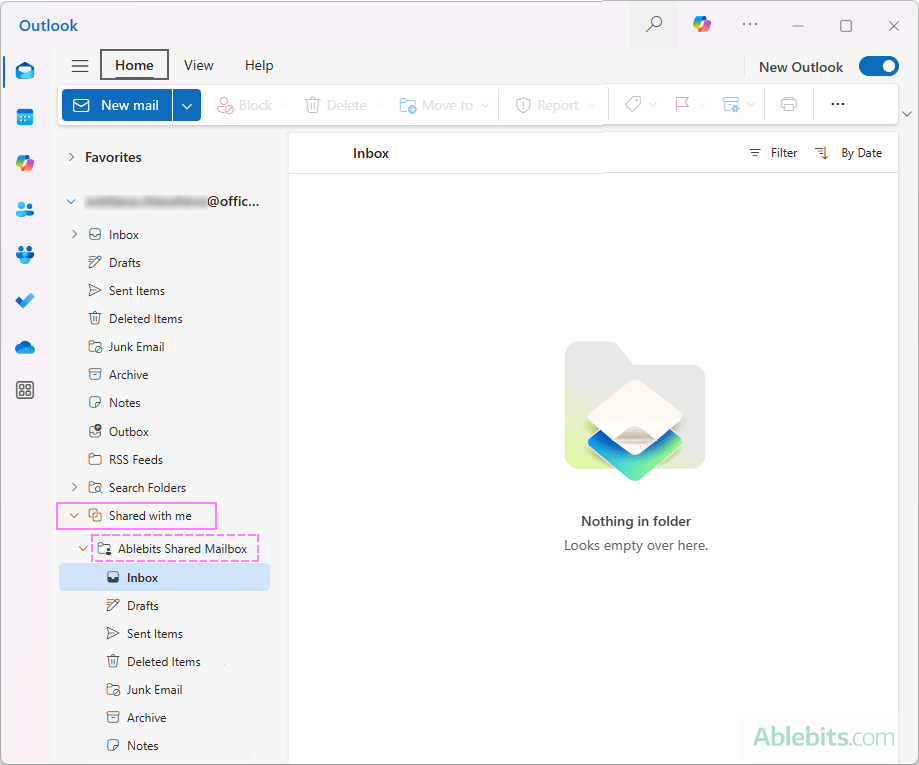Open the Filter option
Viewport: 919px width, 765px height.
[773, 153]
